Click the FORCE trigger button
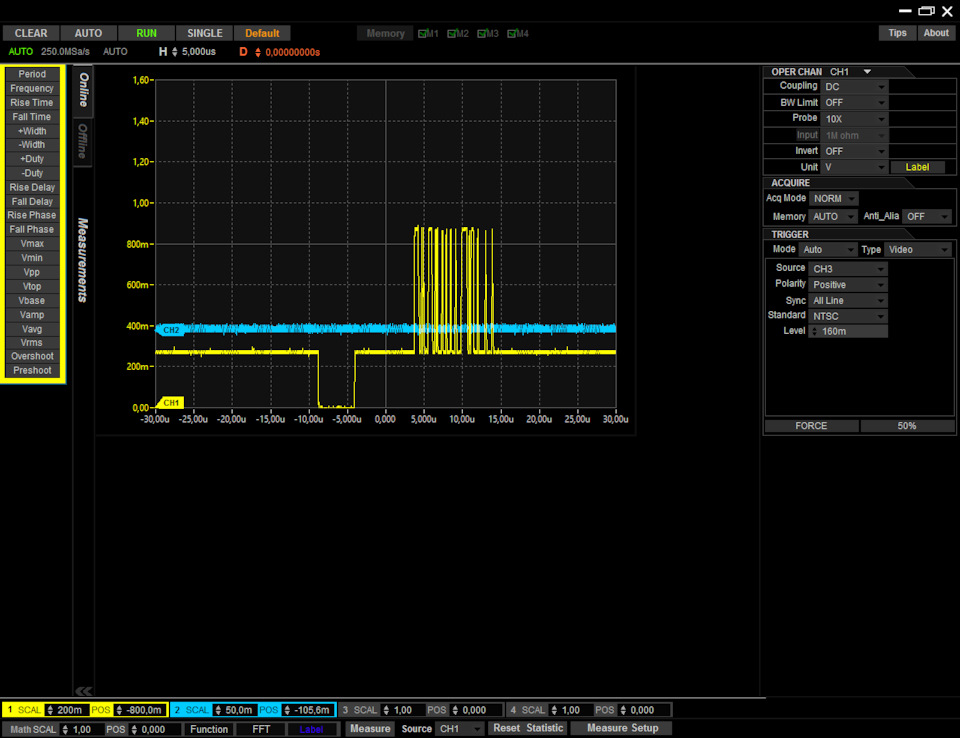The height and width of the screenshot is (738, 960). [x=811, y=426]
